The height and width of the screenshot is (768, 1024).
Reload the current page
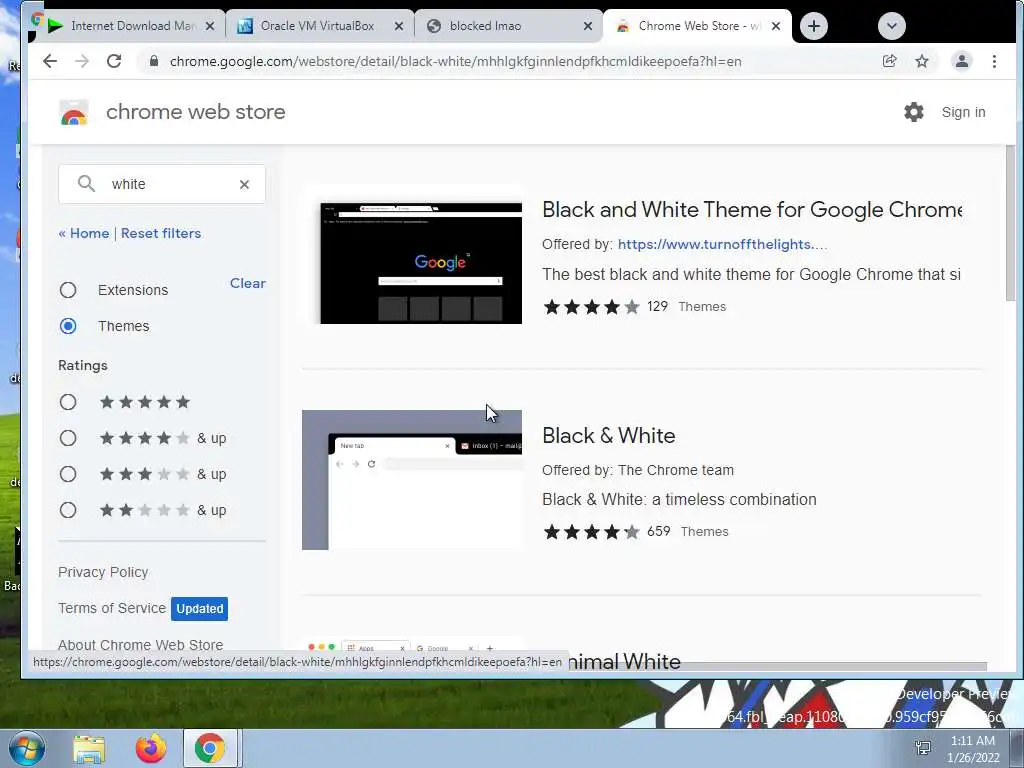click(x=114, y=61)
